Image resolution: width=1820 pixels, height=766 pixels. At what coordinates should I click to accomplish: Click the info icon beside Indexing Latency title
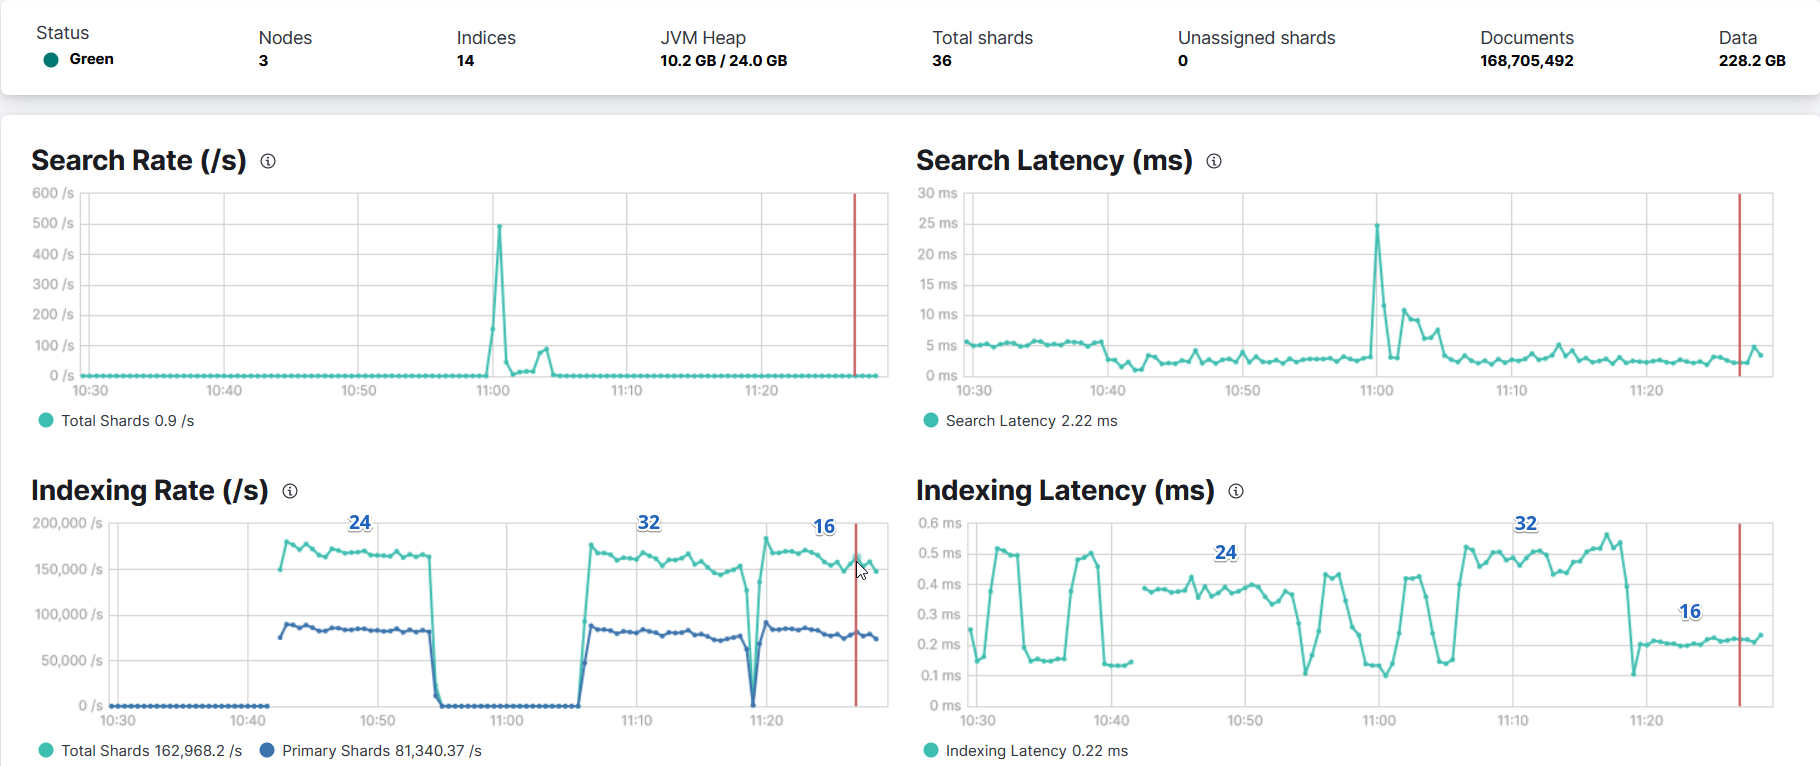(1236, 491)
